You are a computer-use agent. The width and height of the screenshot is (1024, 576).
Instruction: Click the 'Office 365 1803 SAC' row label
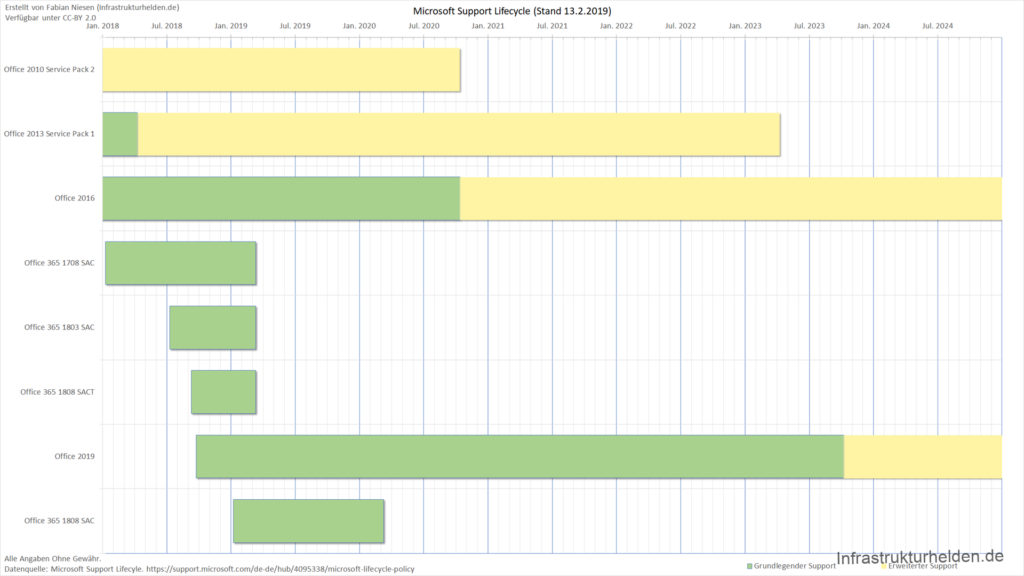[59, 327]
